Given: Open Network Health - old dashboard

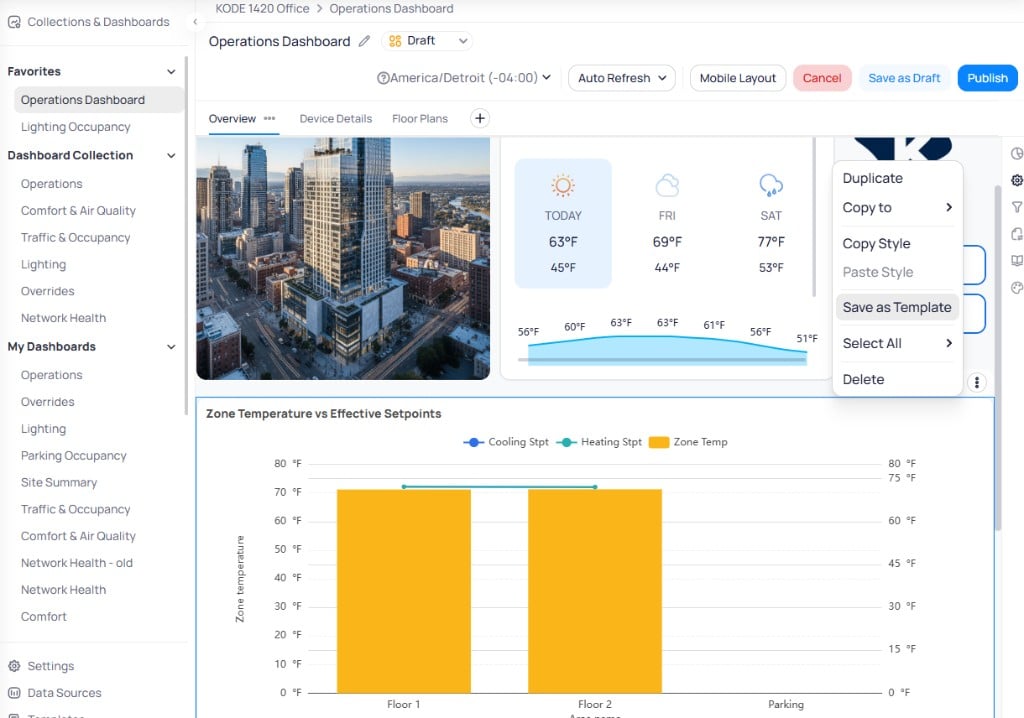Looking at the screenshot, I should click(76, 563).
